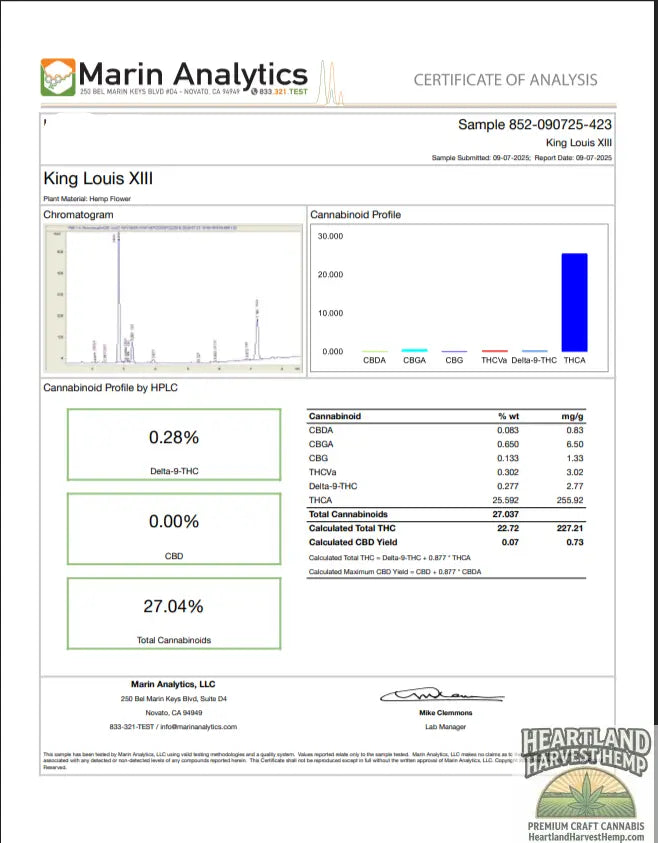Click '250 Bel Marin Keys Blvd, Suite D4'
The image size is (658, 843).
click(x=174, y=699)
